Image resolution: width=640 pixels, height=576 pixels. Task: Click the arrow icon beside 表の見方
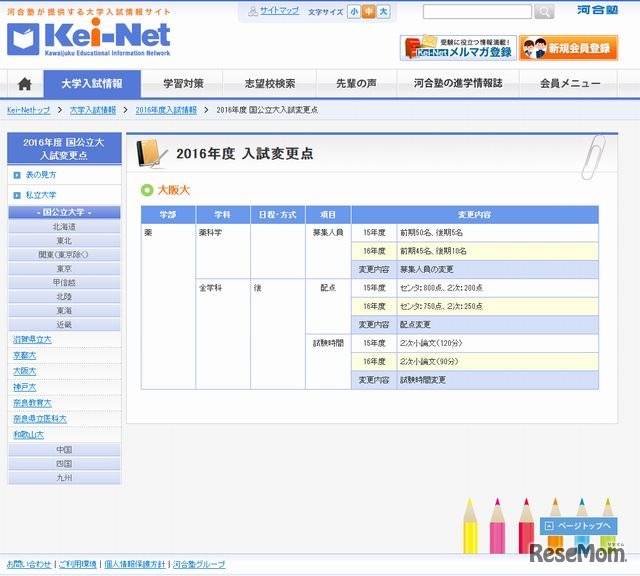tap(17, 175)
